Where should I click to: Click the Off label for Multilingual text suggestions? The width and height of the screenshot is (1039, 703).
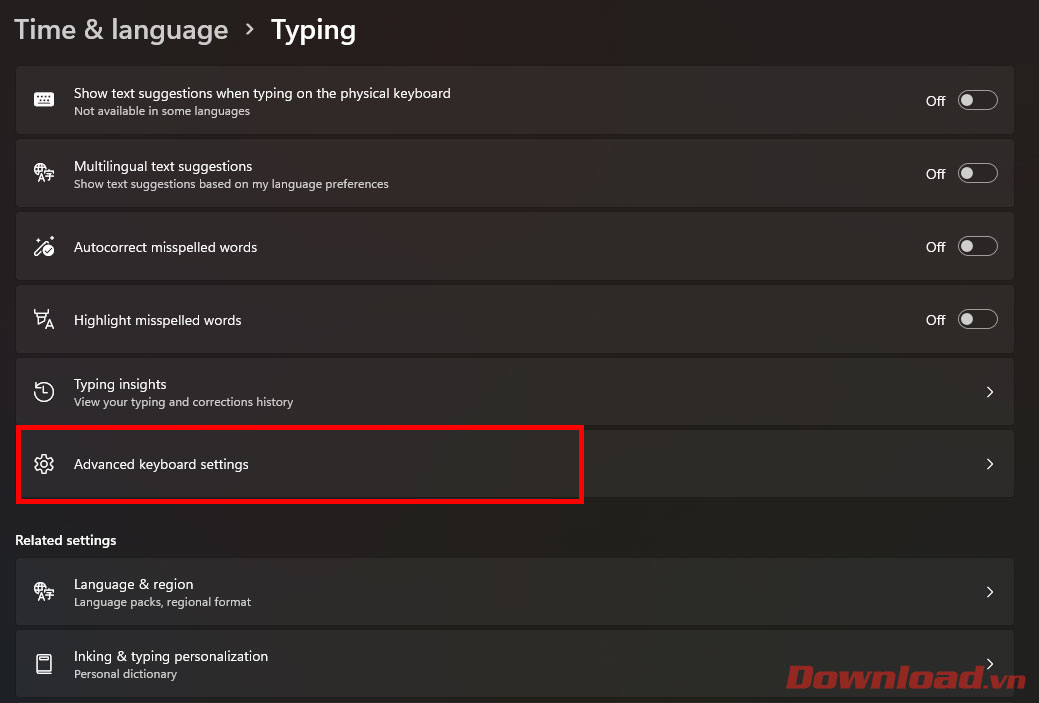pyautogui.click(x=935, y=174)
